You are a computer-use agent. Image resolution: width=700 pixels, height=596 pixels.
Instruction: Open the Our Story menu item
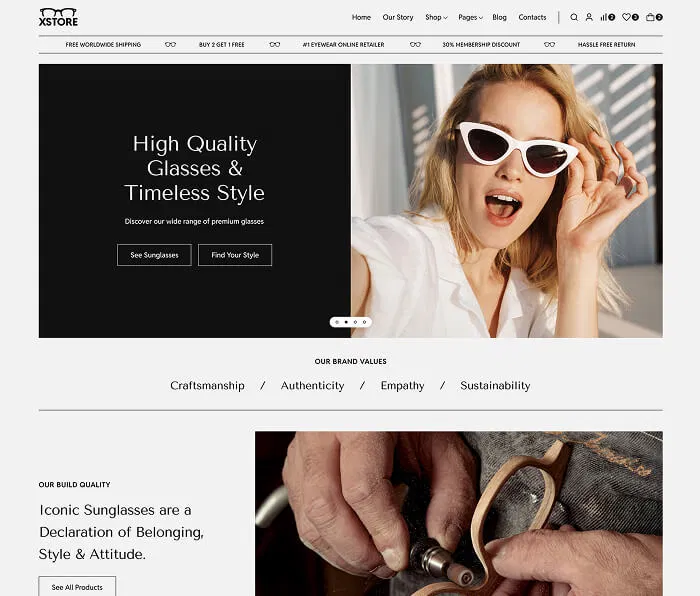coord(398,17)
